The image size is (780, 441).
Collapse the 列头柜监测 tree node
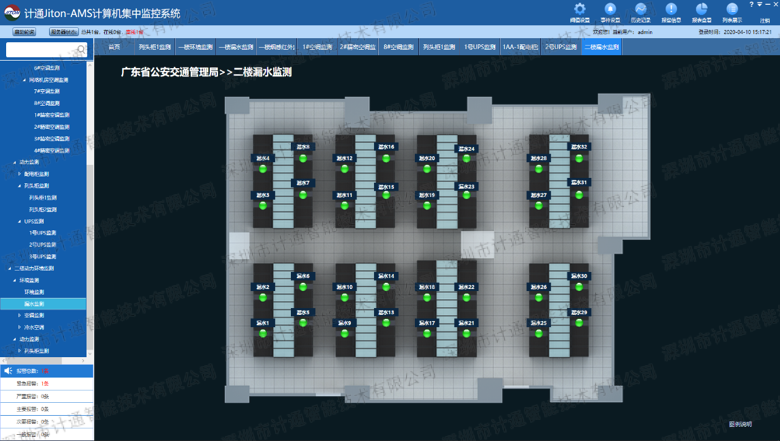(20, 186)
